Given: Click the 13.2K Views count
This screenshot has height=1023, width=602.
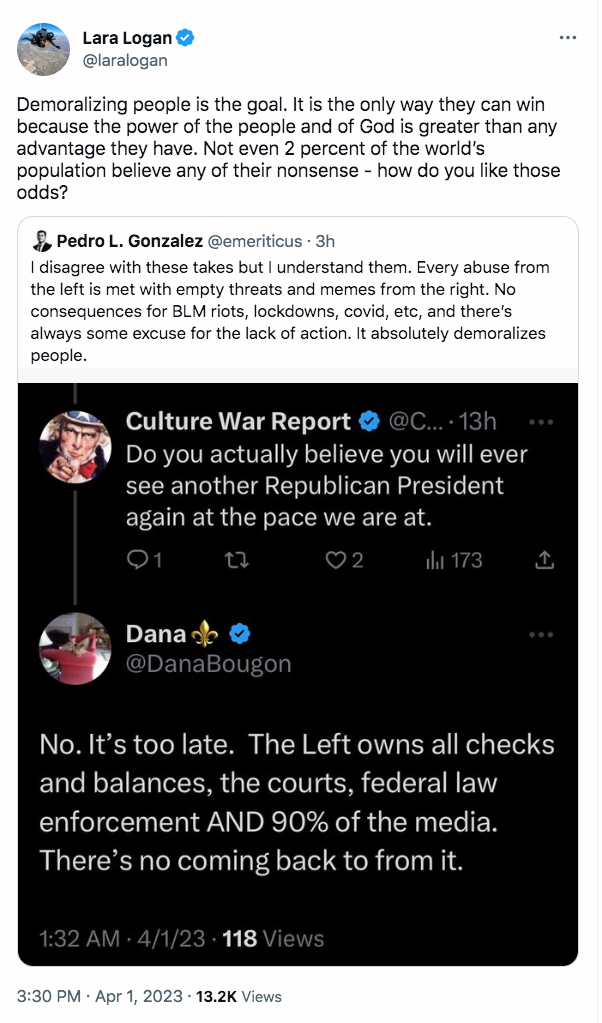Looking at the screenshot, I should [239, 996].
